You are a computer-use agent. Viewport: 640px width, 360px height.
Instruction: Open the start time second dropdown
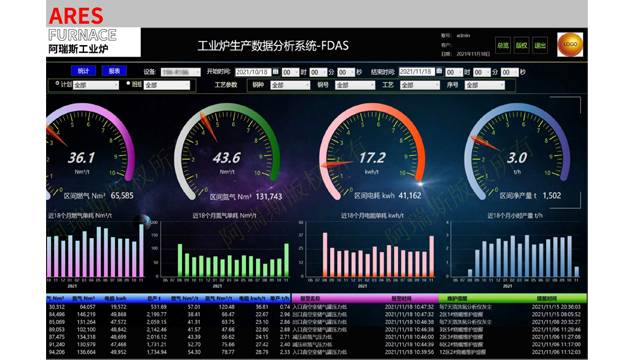(346, 72)
